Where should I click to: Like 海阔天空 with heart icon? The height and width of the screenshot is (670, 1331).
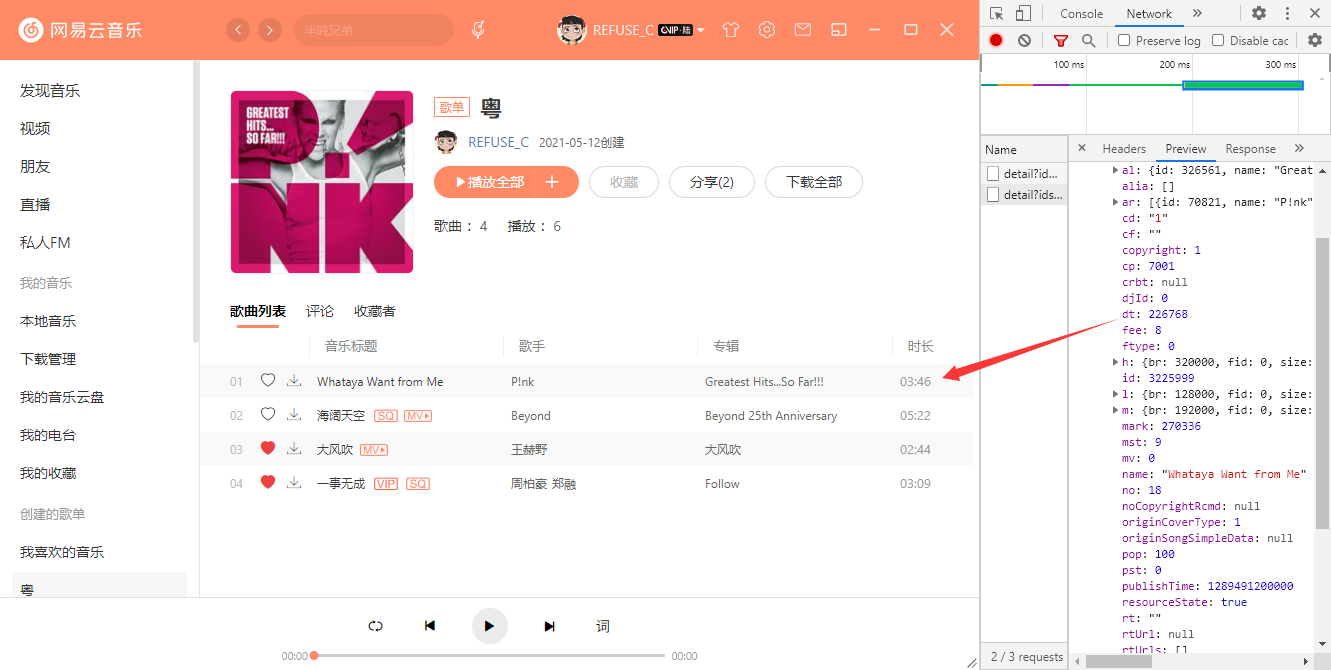coord(268,414)
